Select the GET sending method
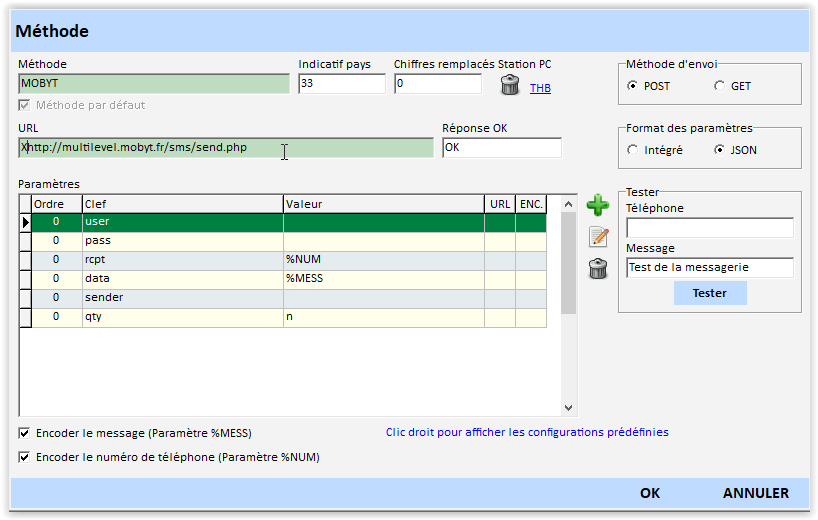Viewport: 818px width, 520px height. tap(719, 86)
